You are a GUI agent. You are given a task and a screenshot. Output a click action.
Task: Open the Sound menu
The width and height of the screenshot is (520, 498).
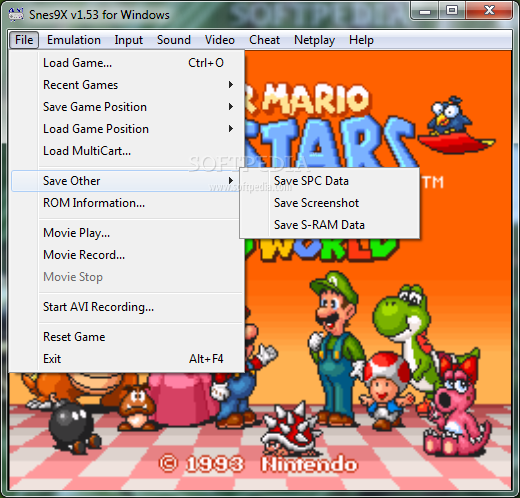(x=174, y=40)
